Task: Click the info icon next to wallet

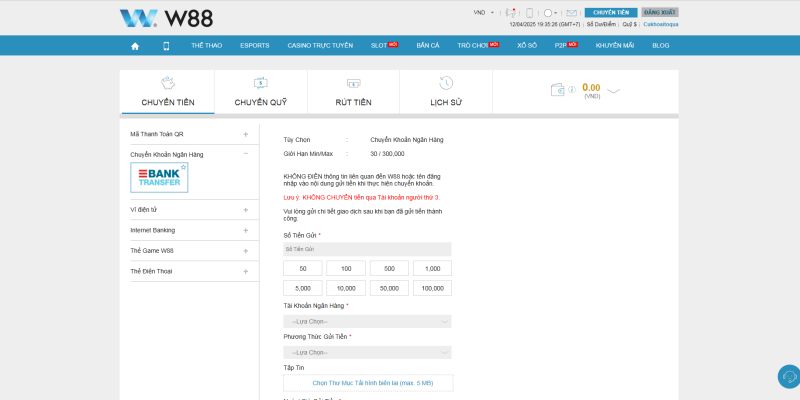Action: click(572, 90)
